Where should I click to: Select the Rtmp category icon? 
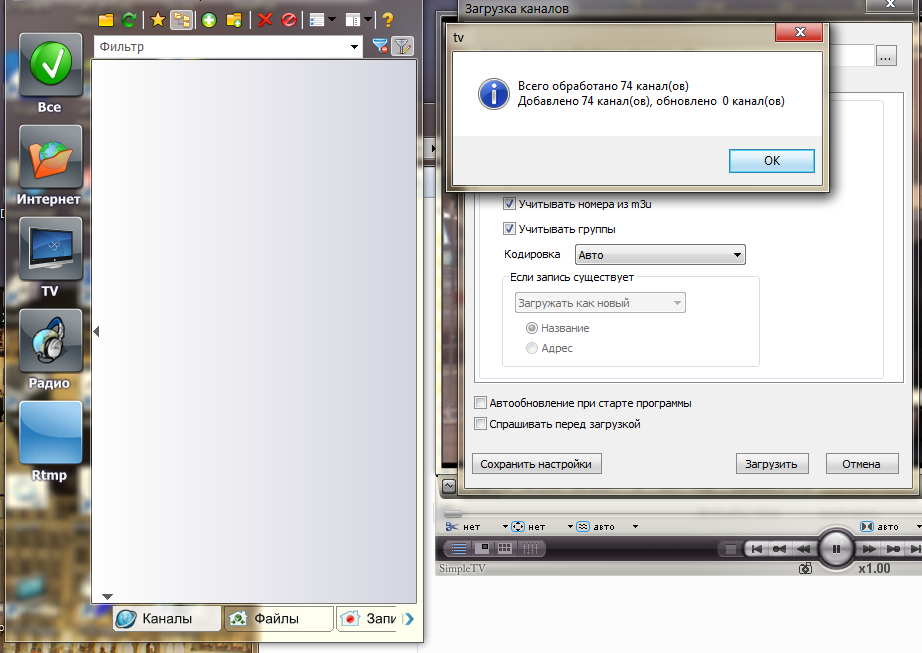[51, 433]
